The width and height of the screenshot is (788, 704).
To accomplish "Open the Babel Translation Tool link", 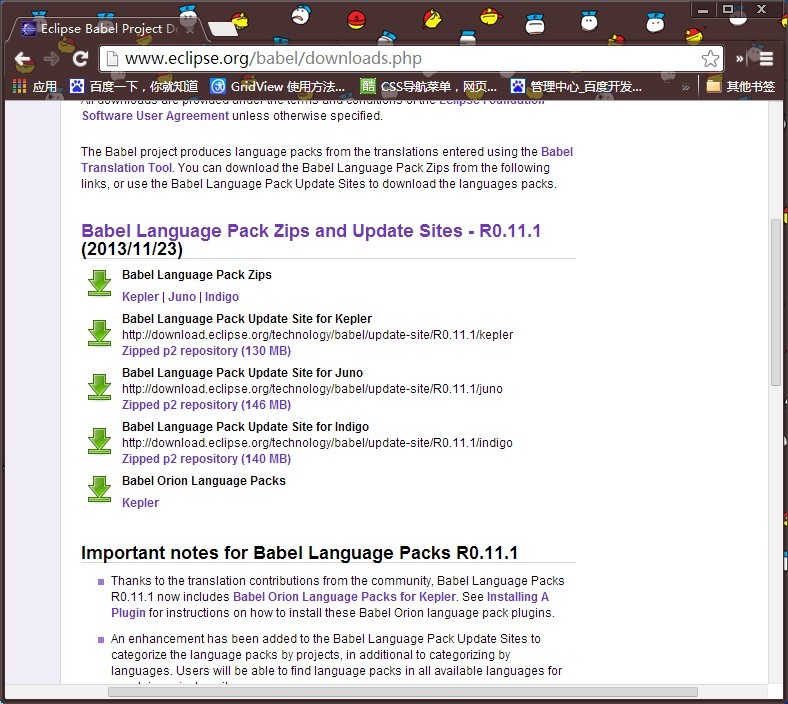I will [127, 168].
